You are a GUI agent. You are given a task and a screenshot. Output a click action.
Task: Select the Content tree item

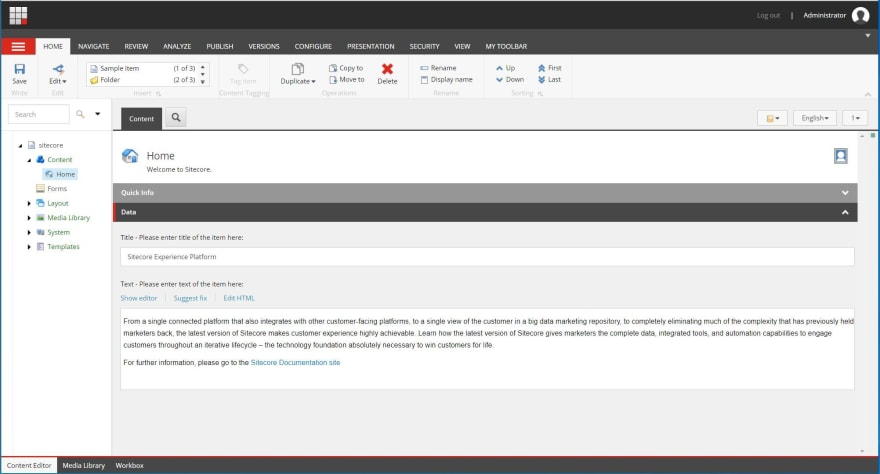(x=54, y=159)
